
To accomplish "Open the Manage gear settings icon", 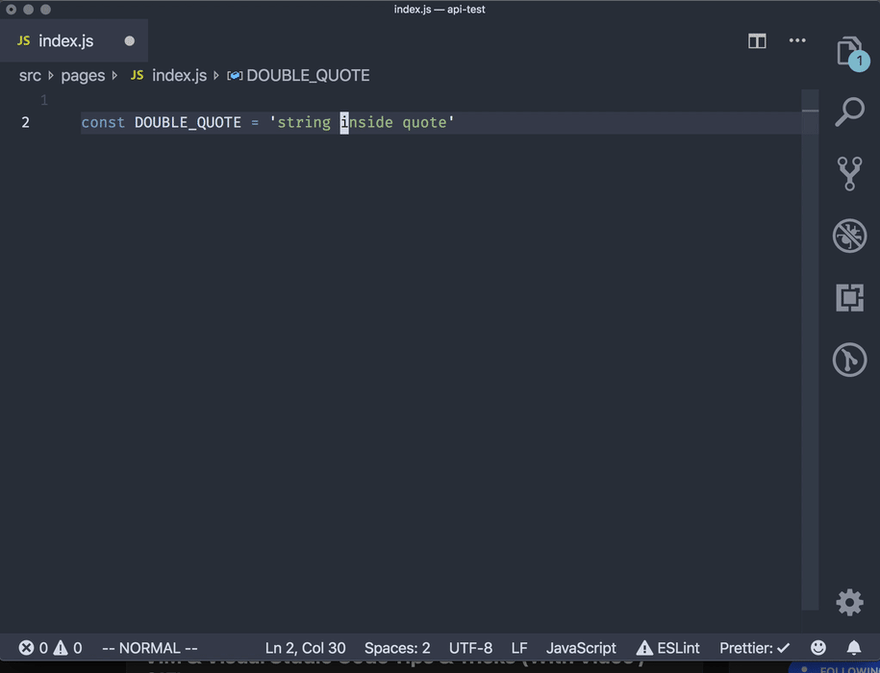I will (x=850, y=602).
